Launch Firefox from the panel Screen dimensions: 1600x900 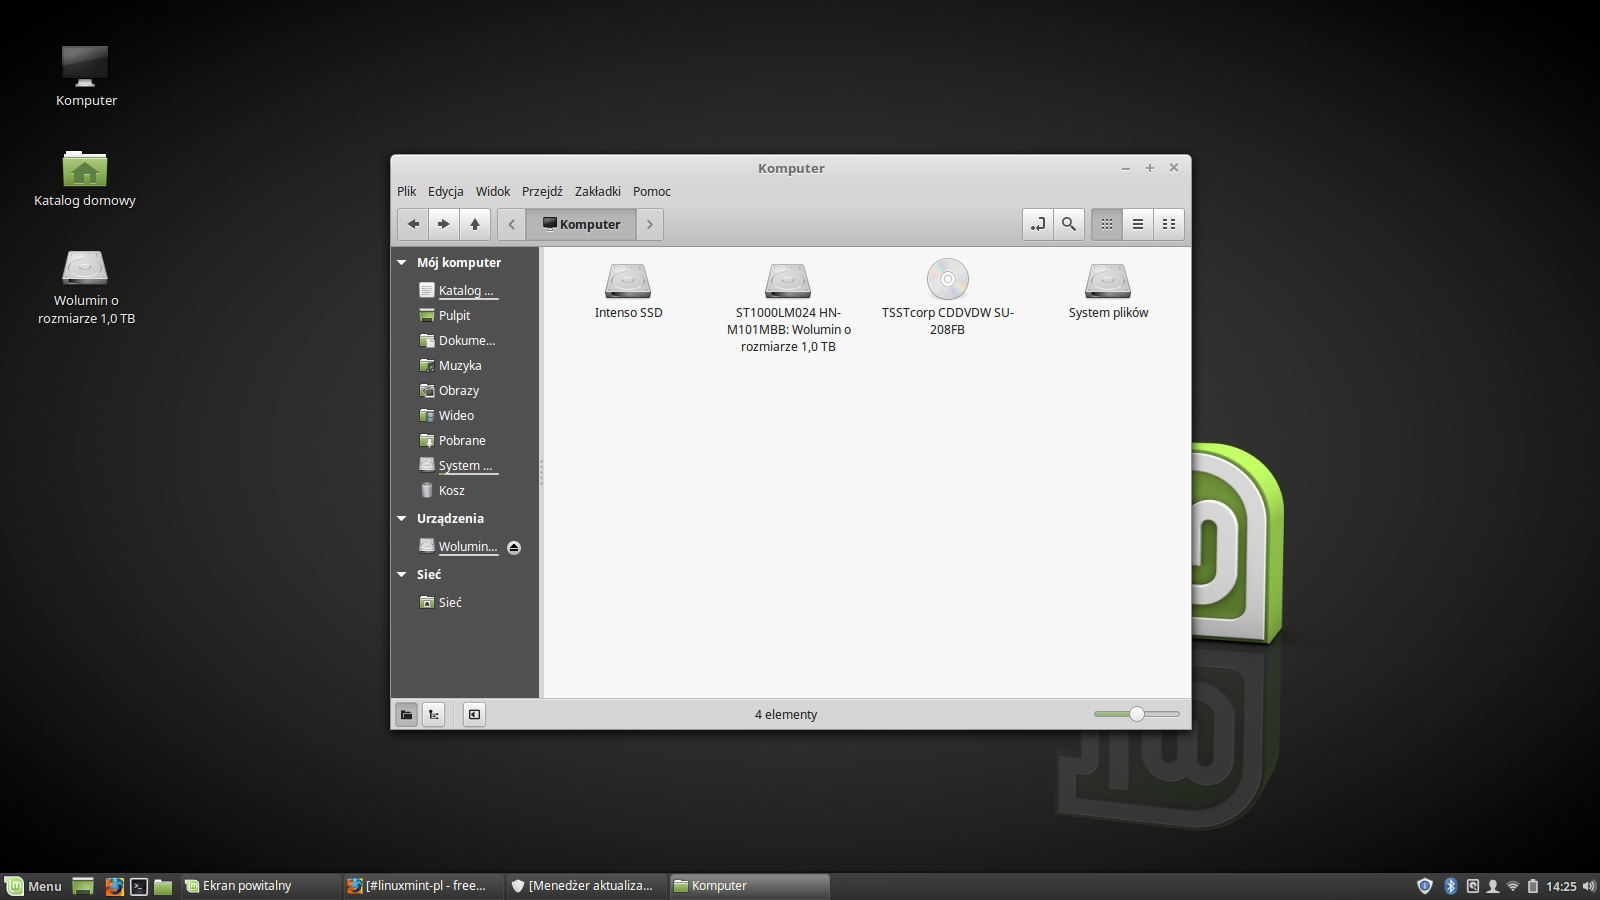[x=115, y=886]
